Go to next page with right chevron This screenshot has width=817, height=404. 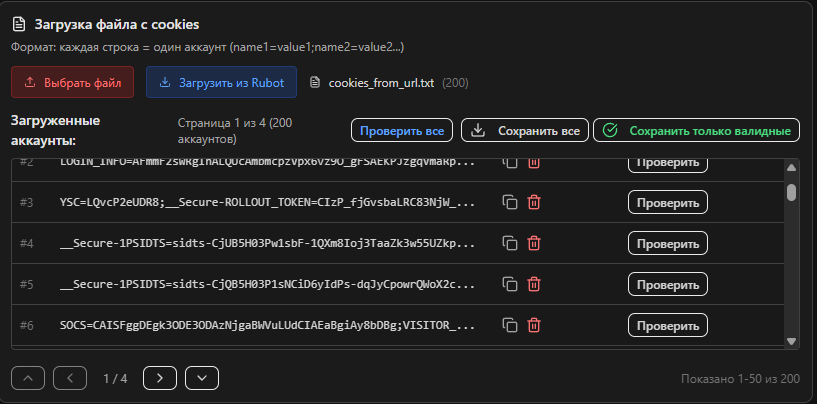click(x=160, y=378)
